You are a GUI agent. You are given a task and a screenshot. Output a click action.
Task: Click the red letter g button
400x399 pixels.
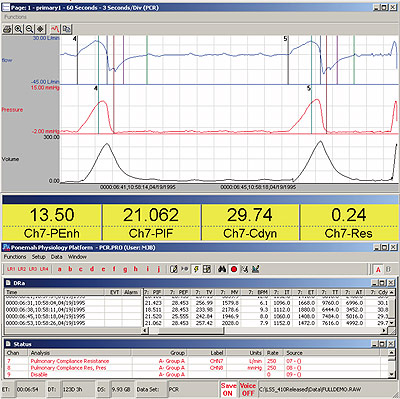tap(125, 269)
